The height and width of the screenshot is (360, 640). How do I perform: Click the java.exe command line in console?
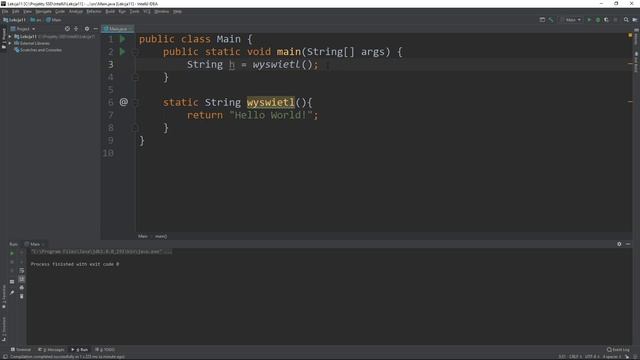click(x=101, y=252)
